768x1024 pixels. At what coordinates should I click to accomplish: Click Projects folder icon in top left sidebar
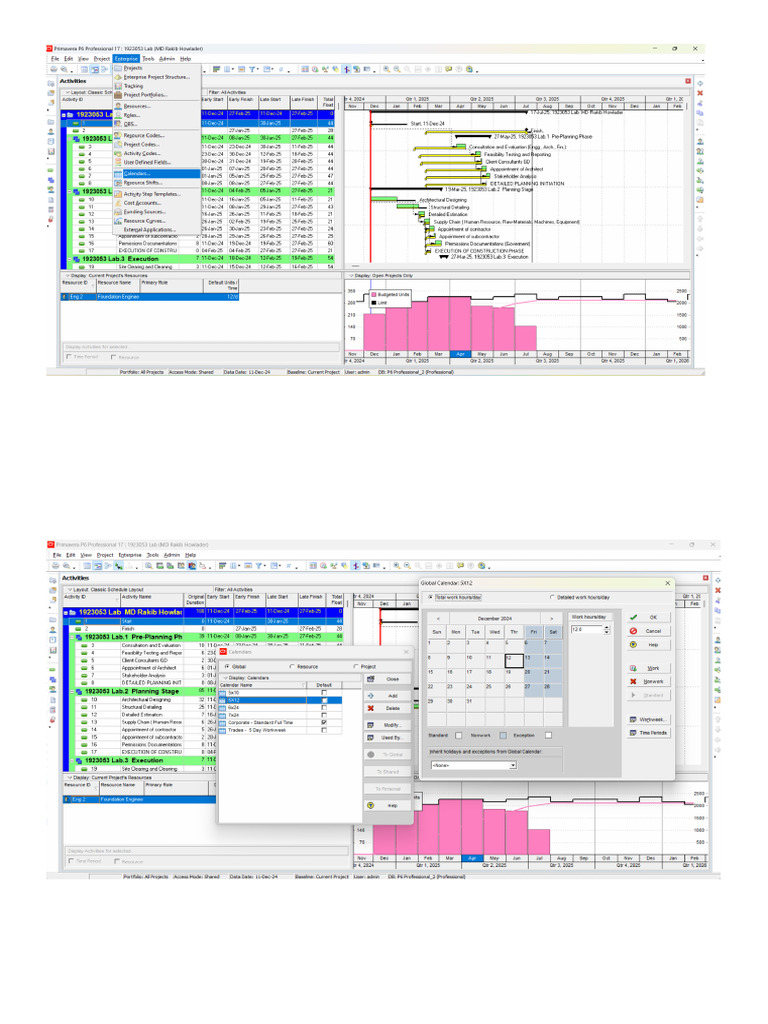pyautogui.click(x=51, y=122)
